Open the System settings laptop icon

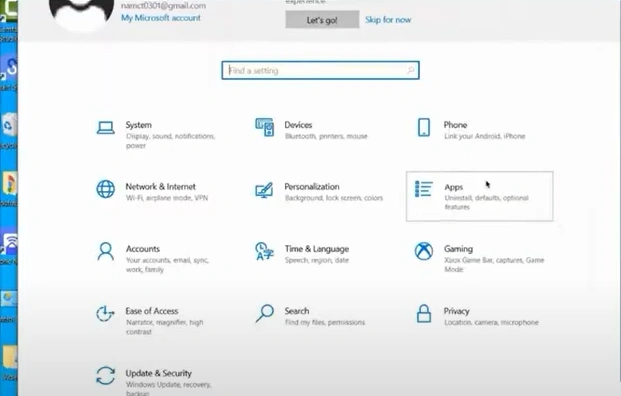point(105,128)
